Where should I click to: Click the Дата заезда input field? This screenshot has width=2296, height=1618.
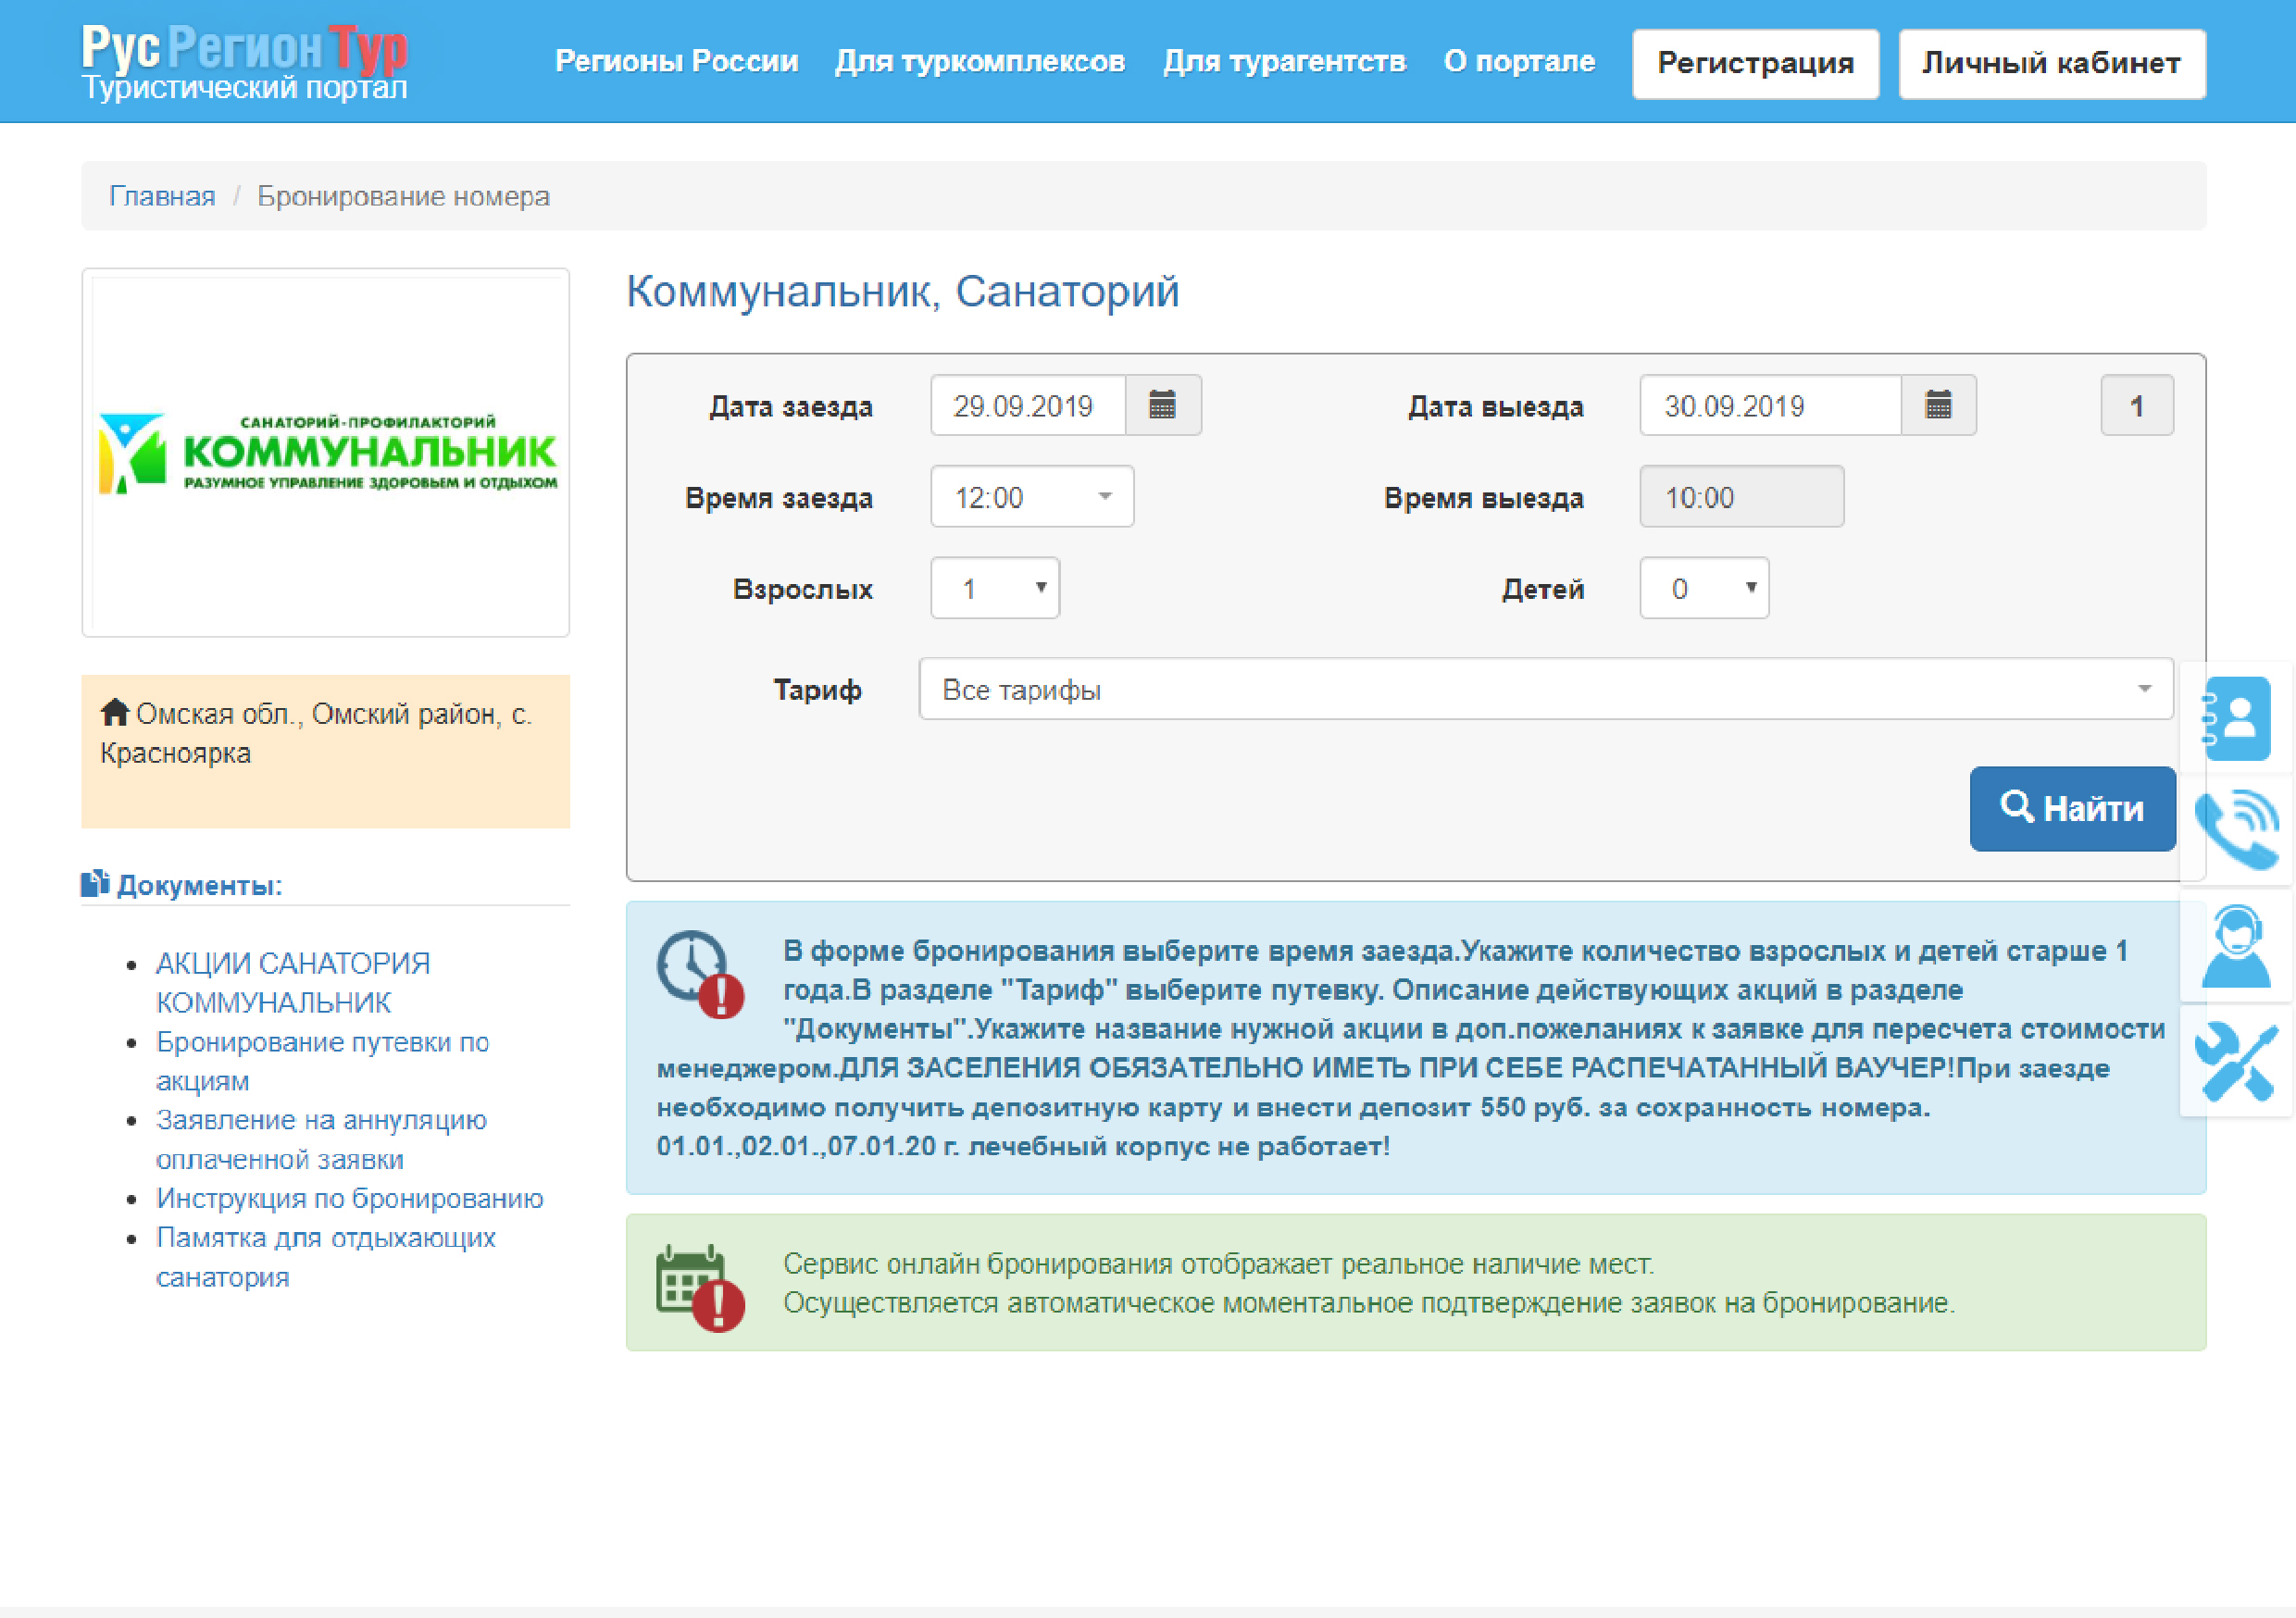pos(1028,405)
